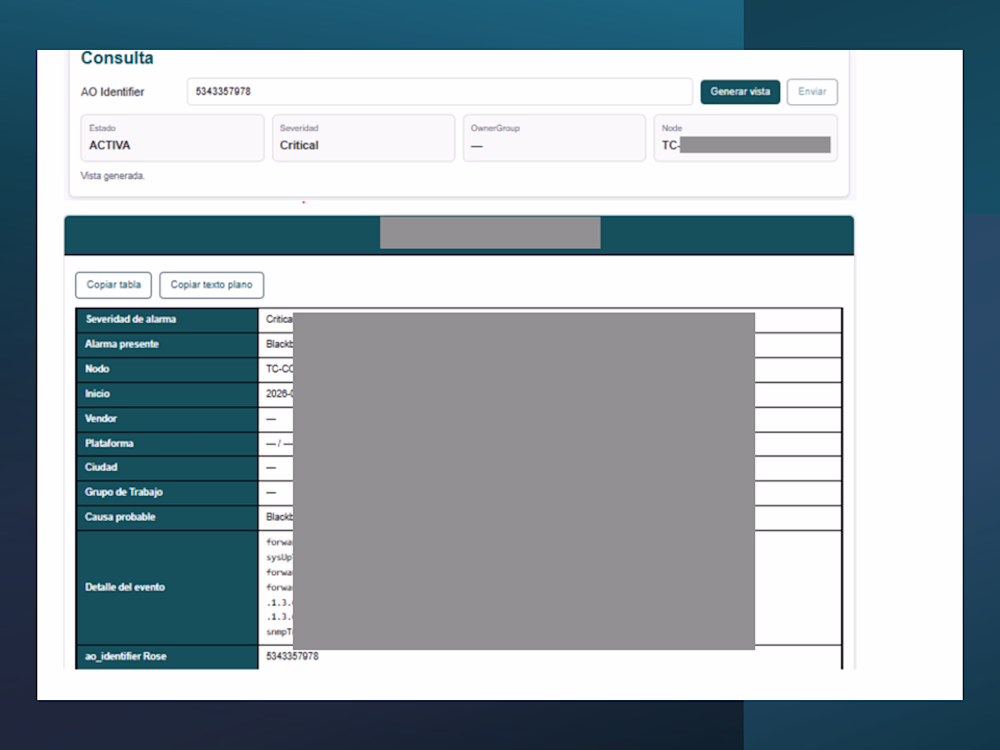Click the 'Causa probable' row header
The image size is (1000, 750).
tap(167, 517)
